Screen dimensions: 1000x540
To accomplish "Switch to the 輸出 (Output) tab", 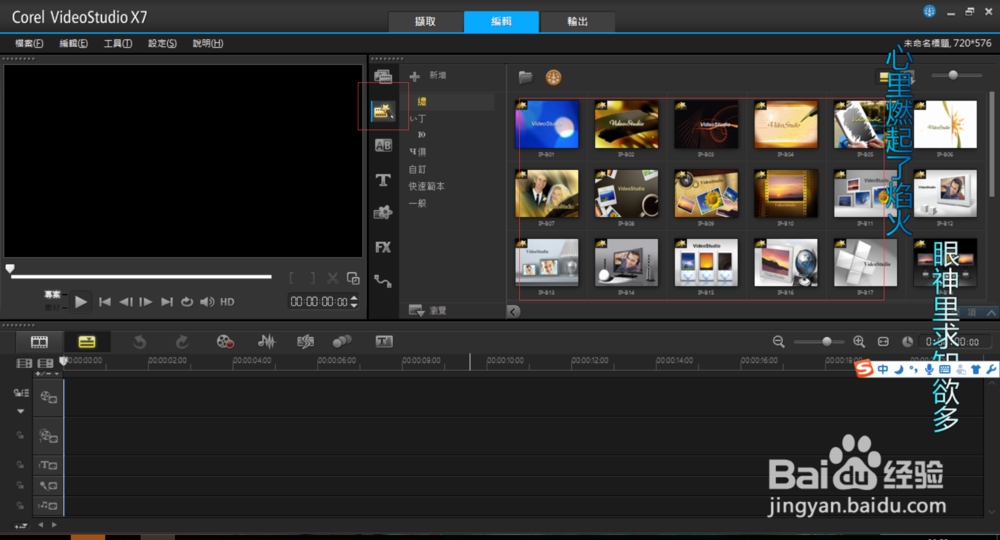I will [x=577, y=22].
